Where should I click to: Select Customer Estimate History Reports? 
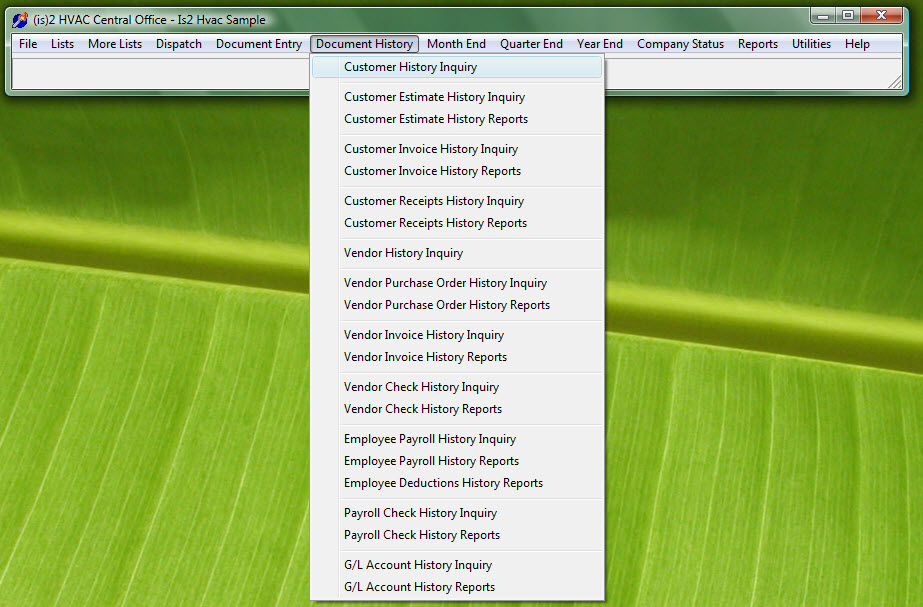pyautogui.click(x=457, y=119)
